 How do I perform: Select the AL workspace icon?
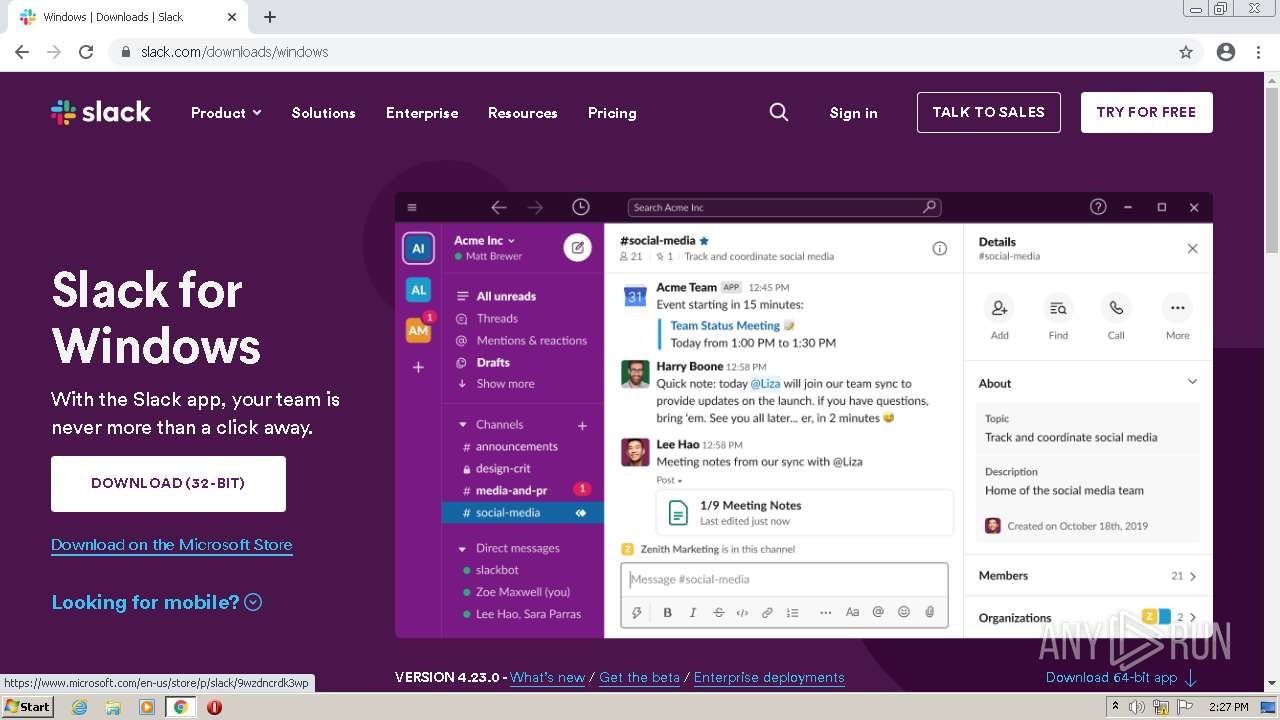tap(418, 290)
